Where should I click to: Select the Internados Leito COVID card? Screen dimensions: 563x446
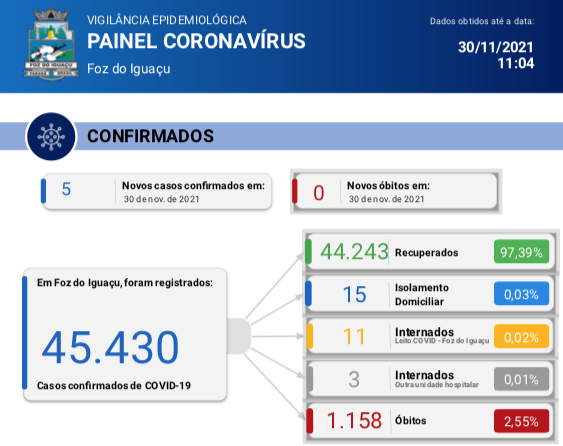[x=430, y=336]
